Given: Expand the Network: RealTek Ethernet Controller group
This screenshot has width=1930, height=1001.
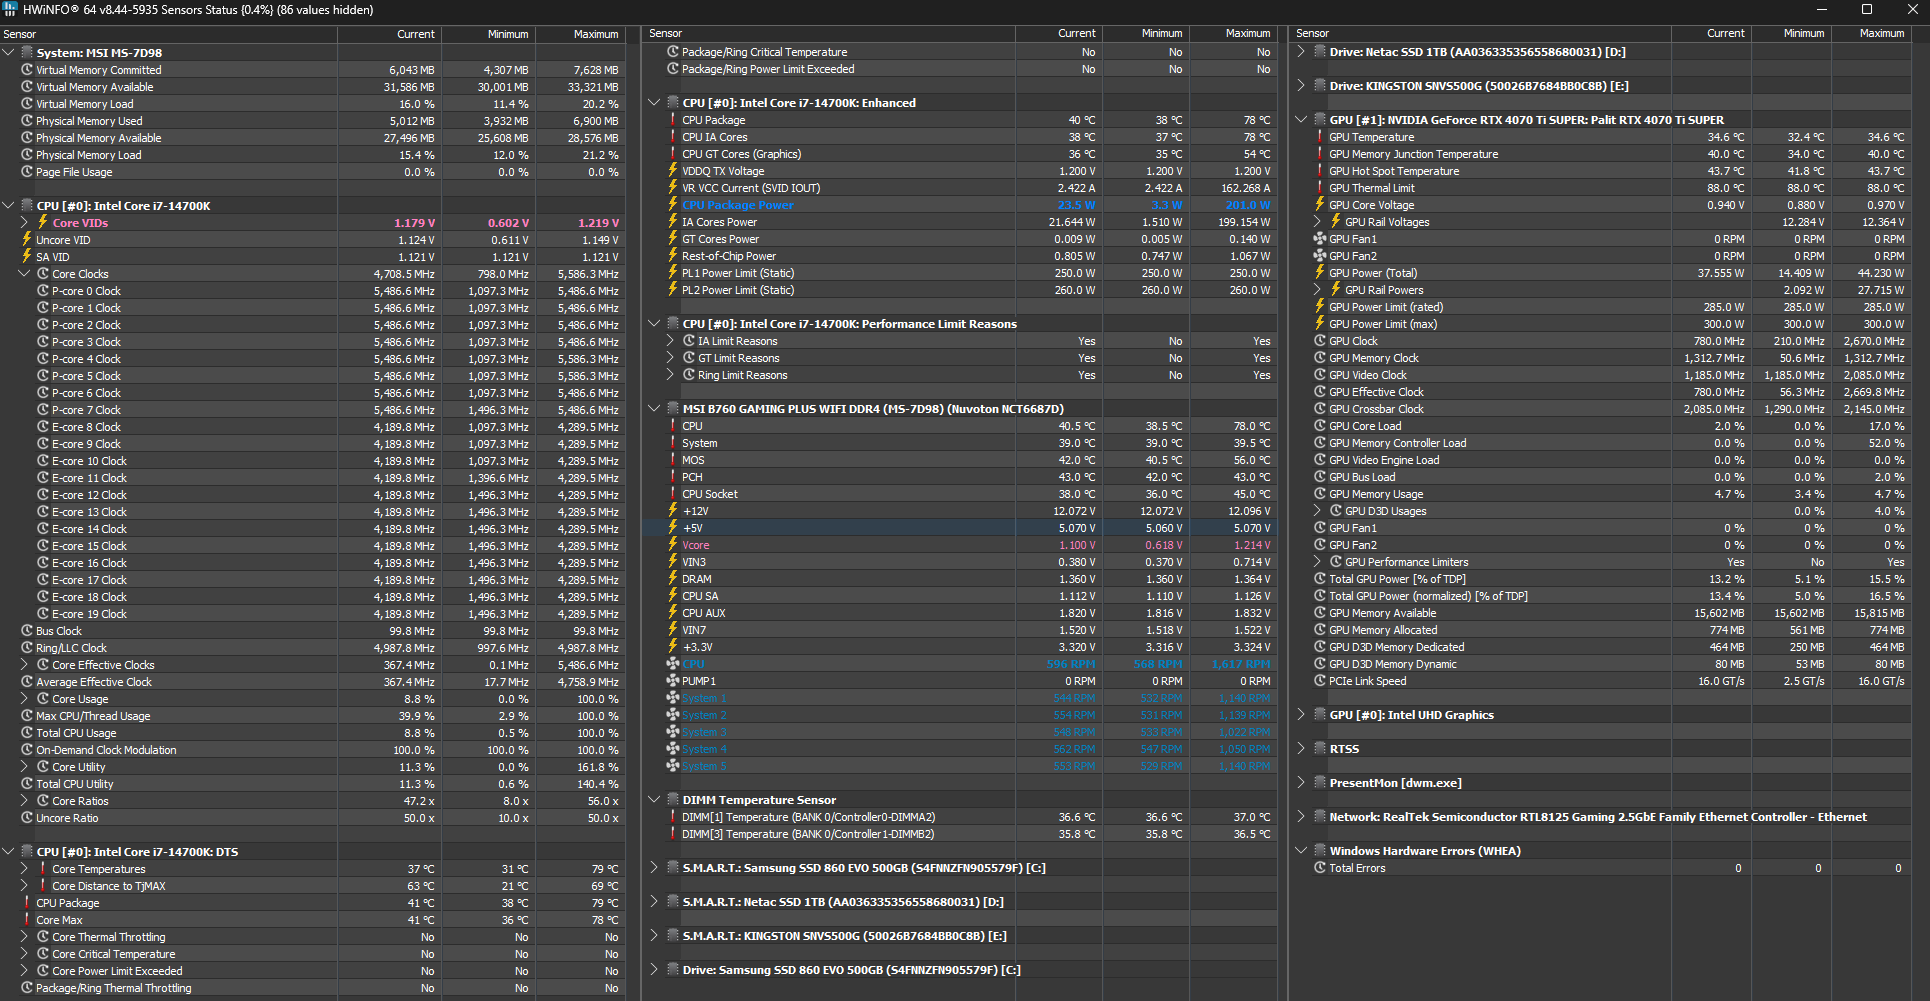Looking at the screenshot, I should (x=1301, y=817).
